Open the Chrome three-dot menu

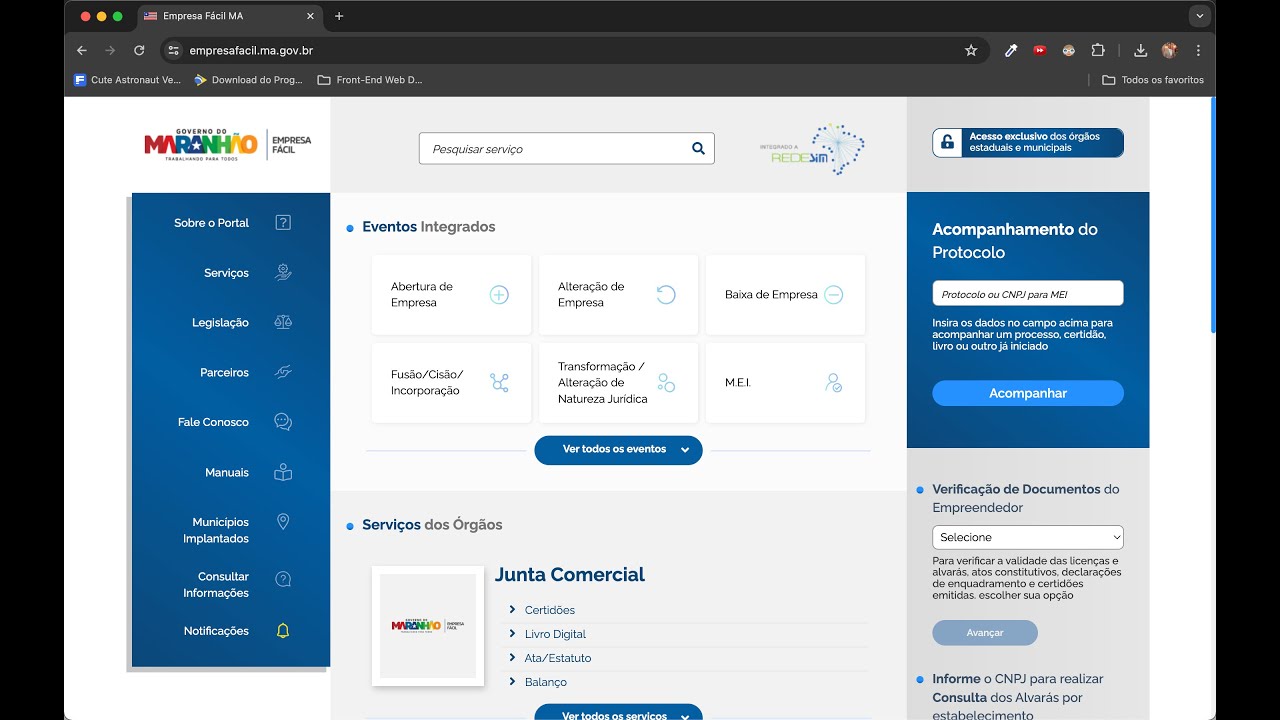[x=1198, y=50]
